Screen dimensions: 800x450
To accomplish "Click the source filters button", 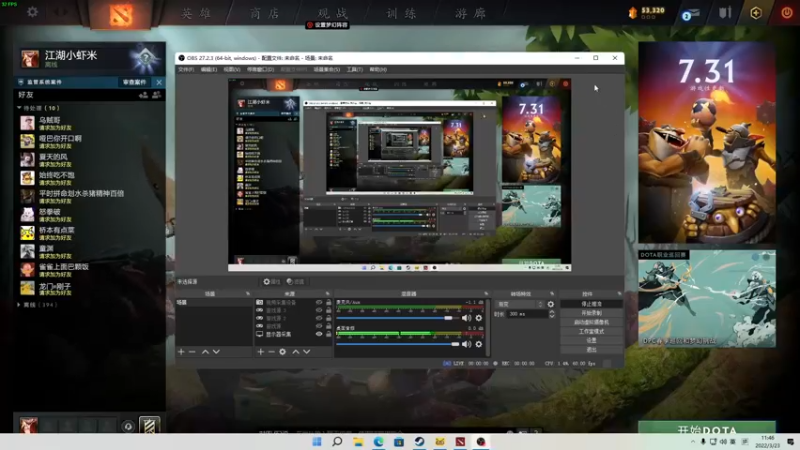I will click(x=295, y=282).
